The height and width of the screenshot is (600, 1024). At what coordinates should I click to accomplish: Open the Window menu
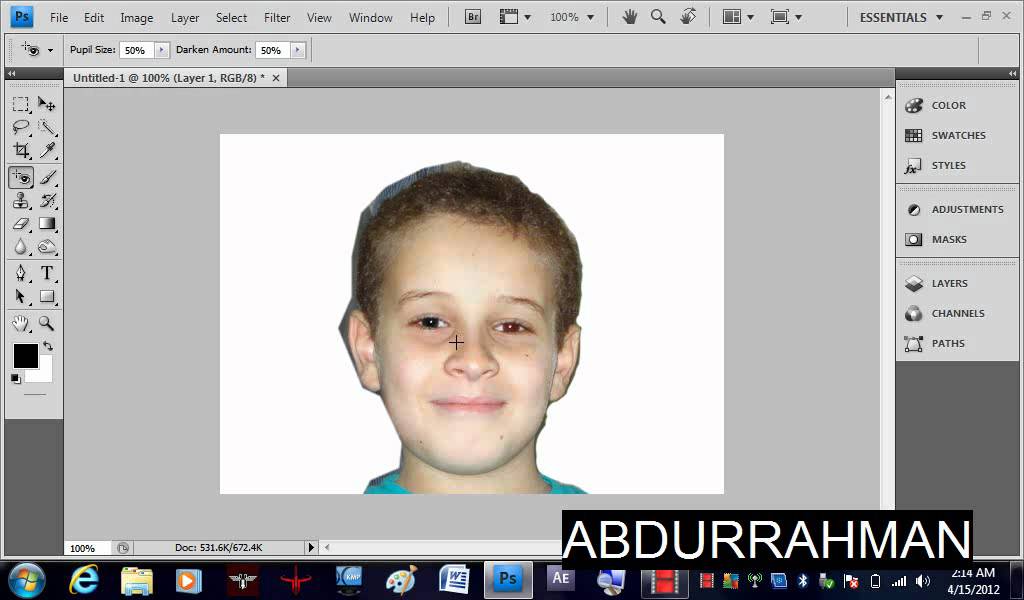370,18
